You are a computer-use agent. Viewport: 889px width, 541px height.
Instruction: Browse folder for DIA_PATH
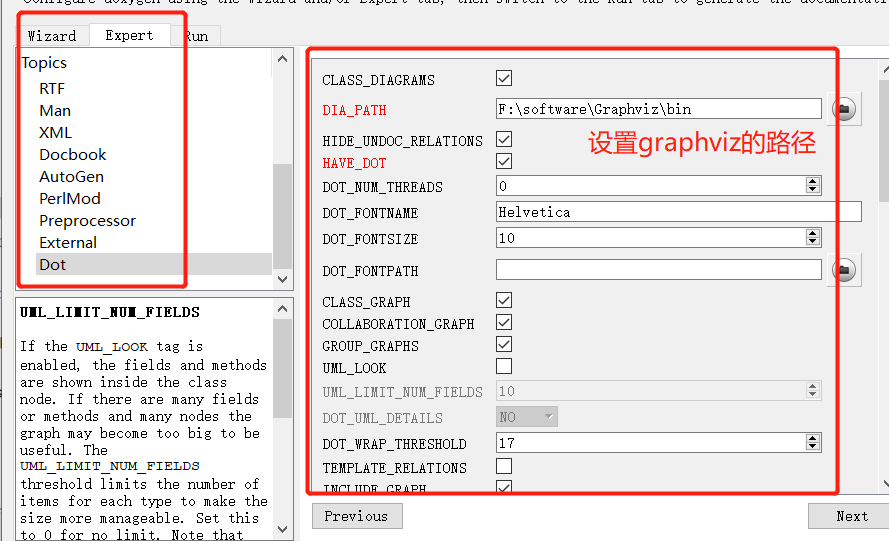[844, 109]
